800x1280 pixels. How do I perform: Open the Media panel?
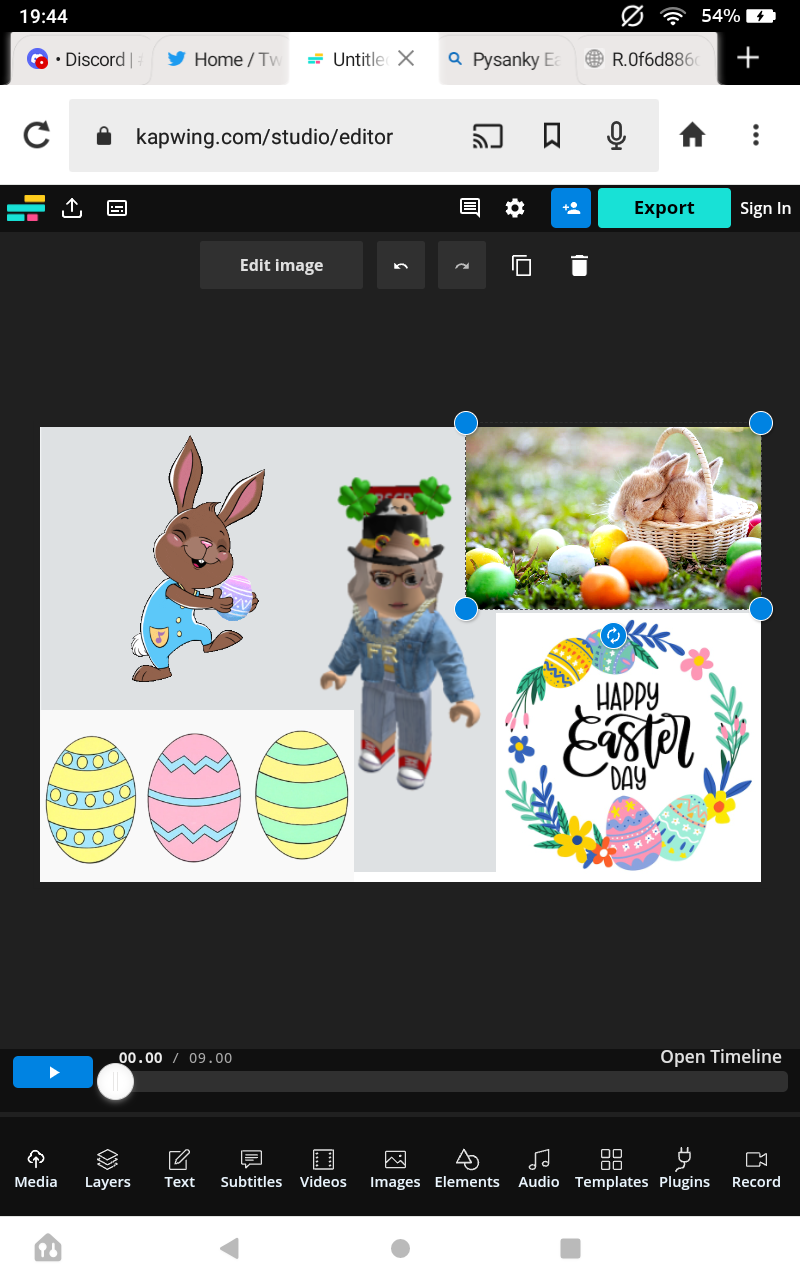click(x=36, y=1169)
